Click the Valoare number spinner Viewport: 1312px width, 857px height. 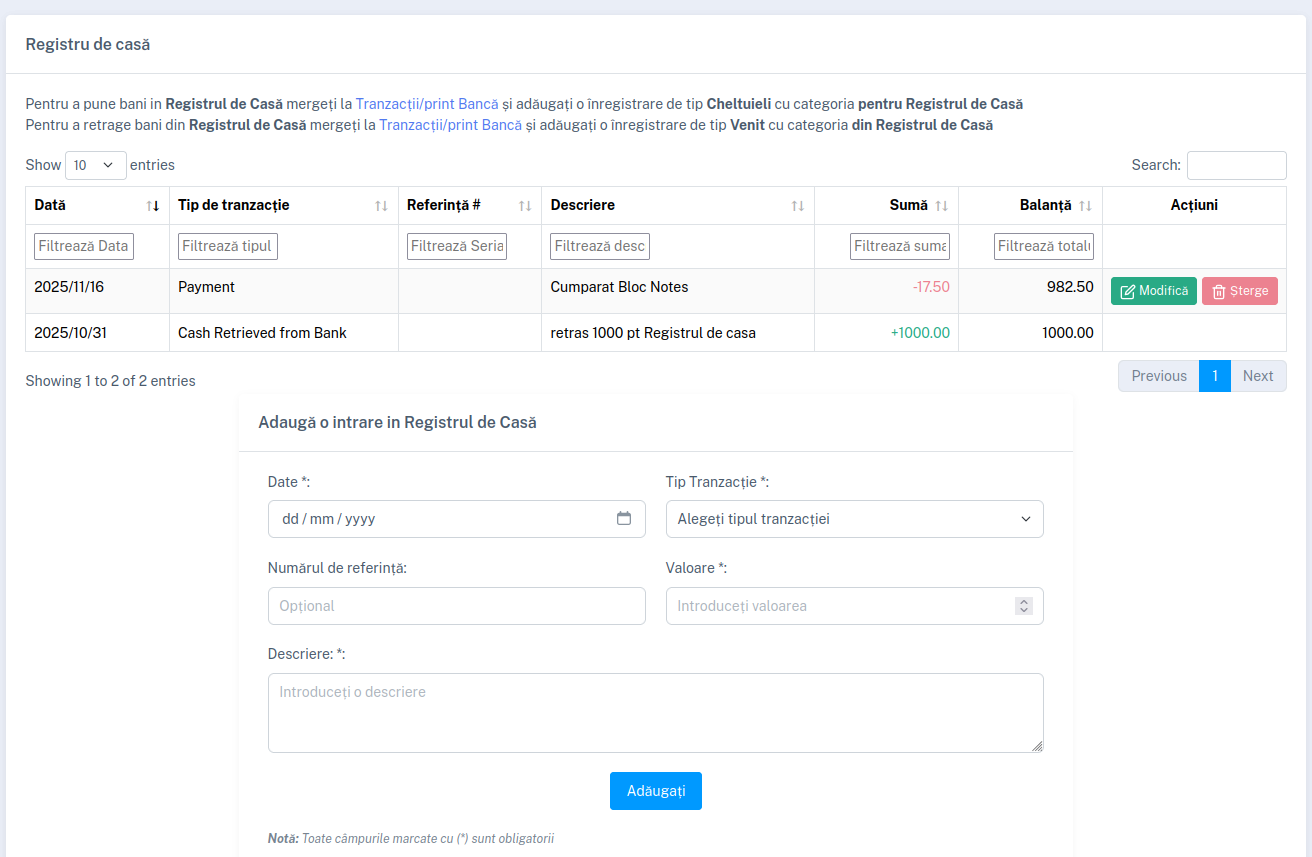[x=1023, y=606]
